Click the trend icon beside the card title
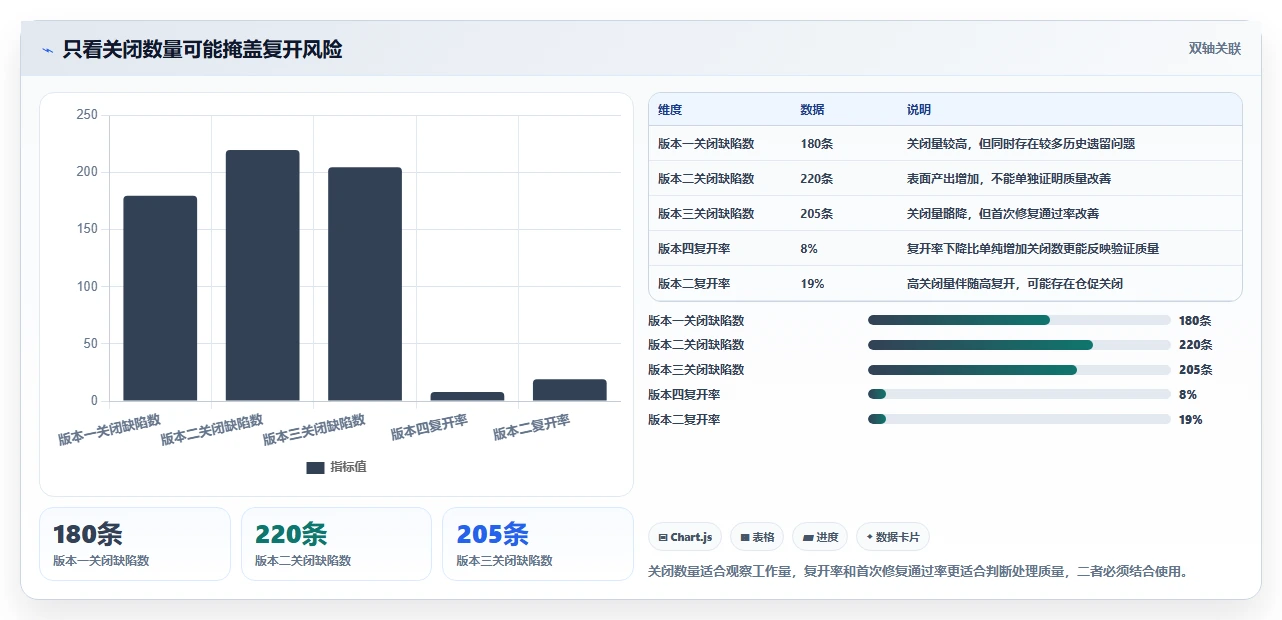The image size is (1282, 620). tap(47, 50)
